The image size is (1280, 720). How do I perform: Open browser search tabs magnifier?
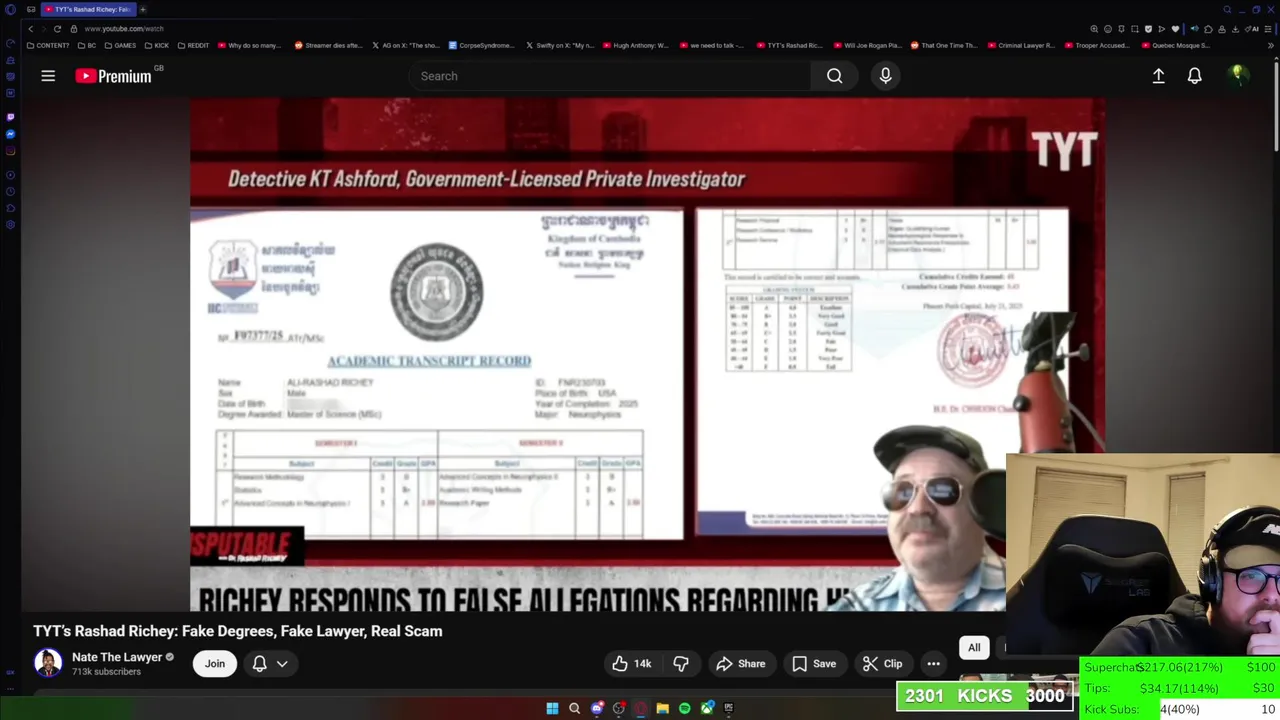pos(1227,9)
